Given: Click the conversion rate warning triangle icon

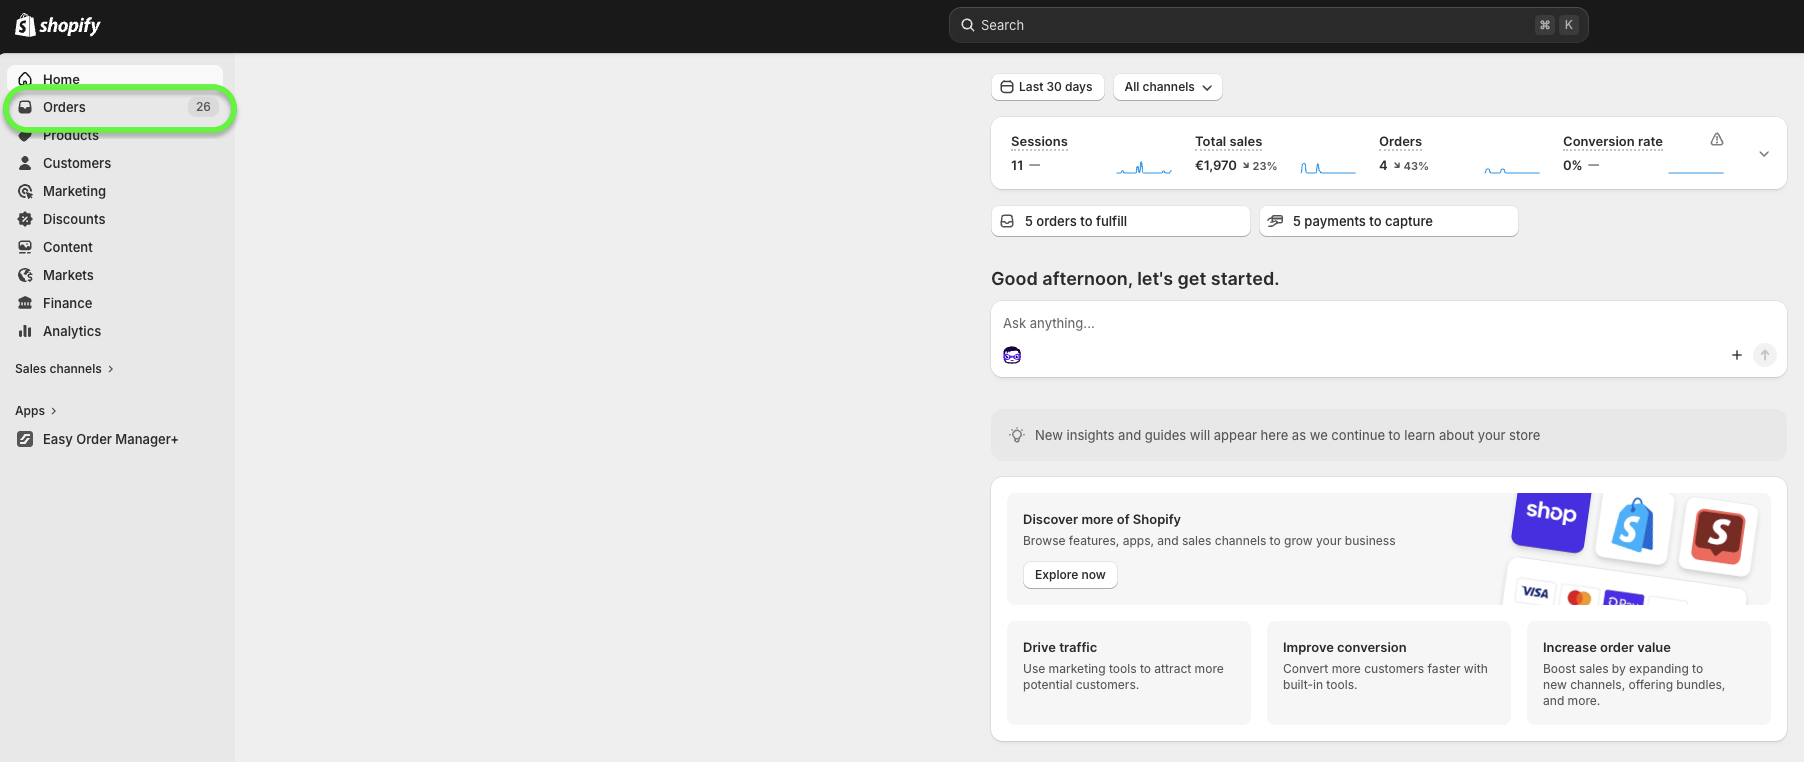Looking at the screenshot, I should pyautogui.click(x=1717, y=140).
